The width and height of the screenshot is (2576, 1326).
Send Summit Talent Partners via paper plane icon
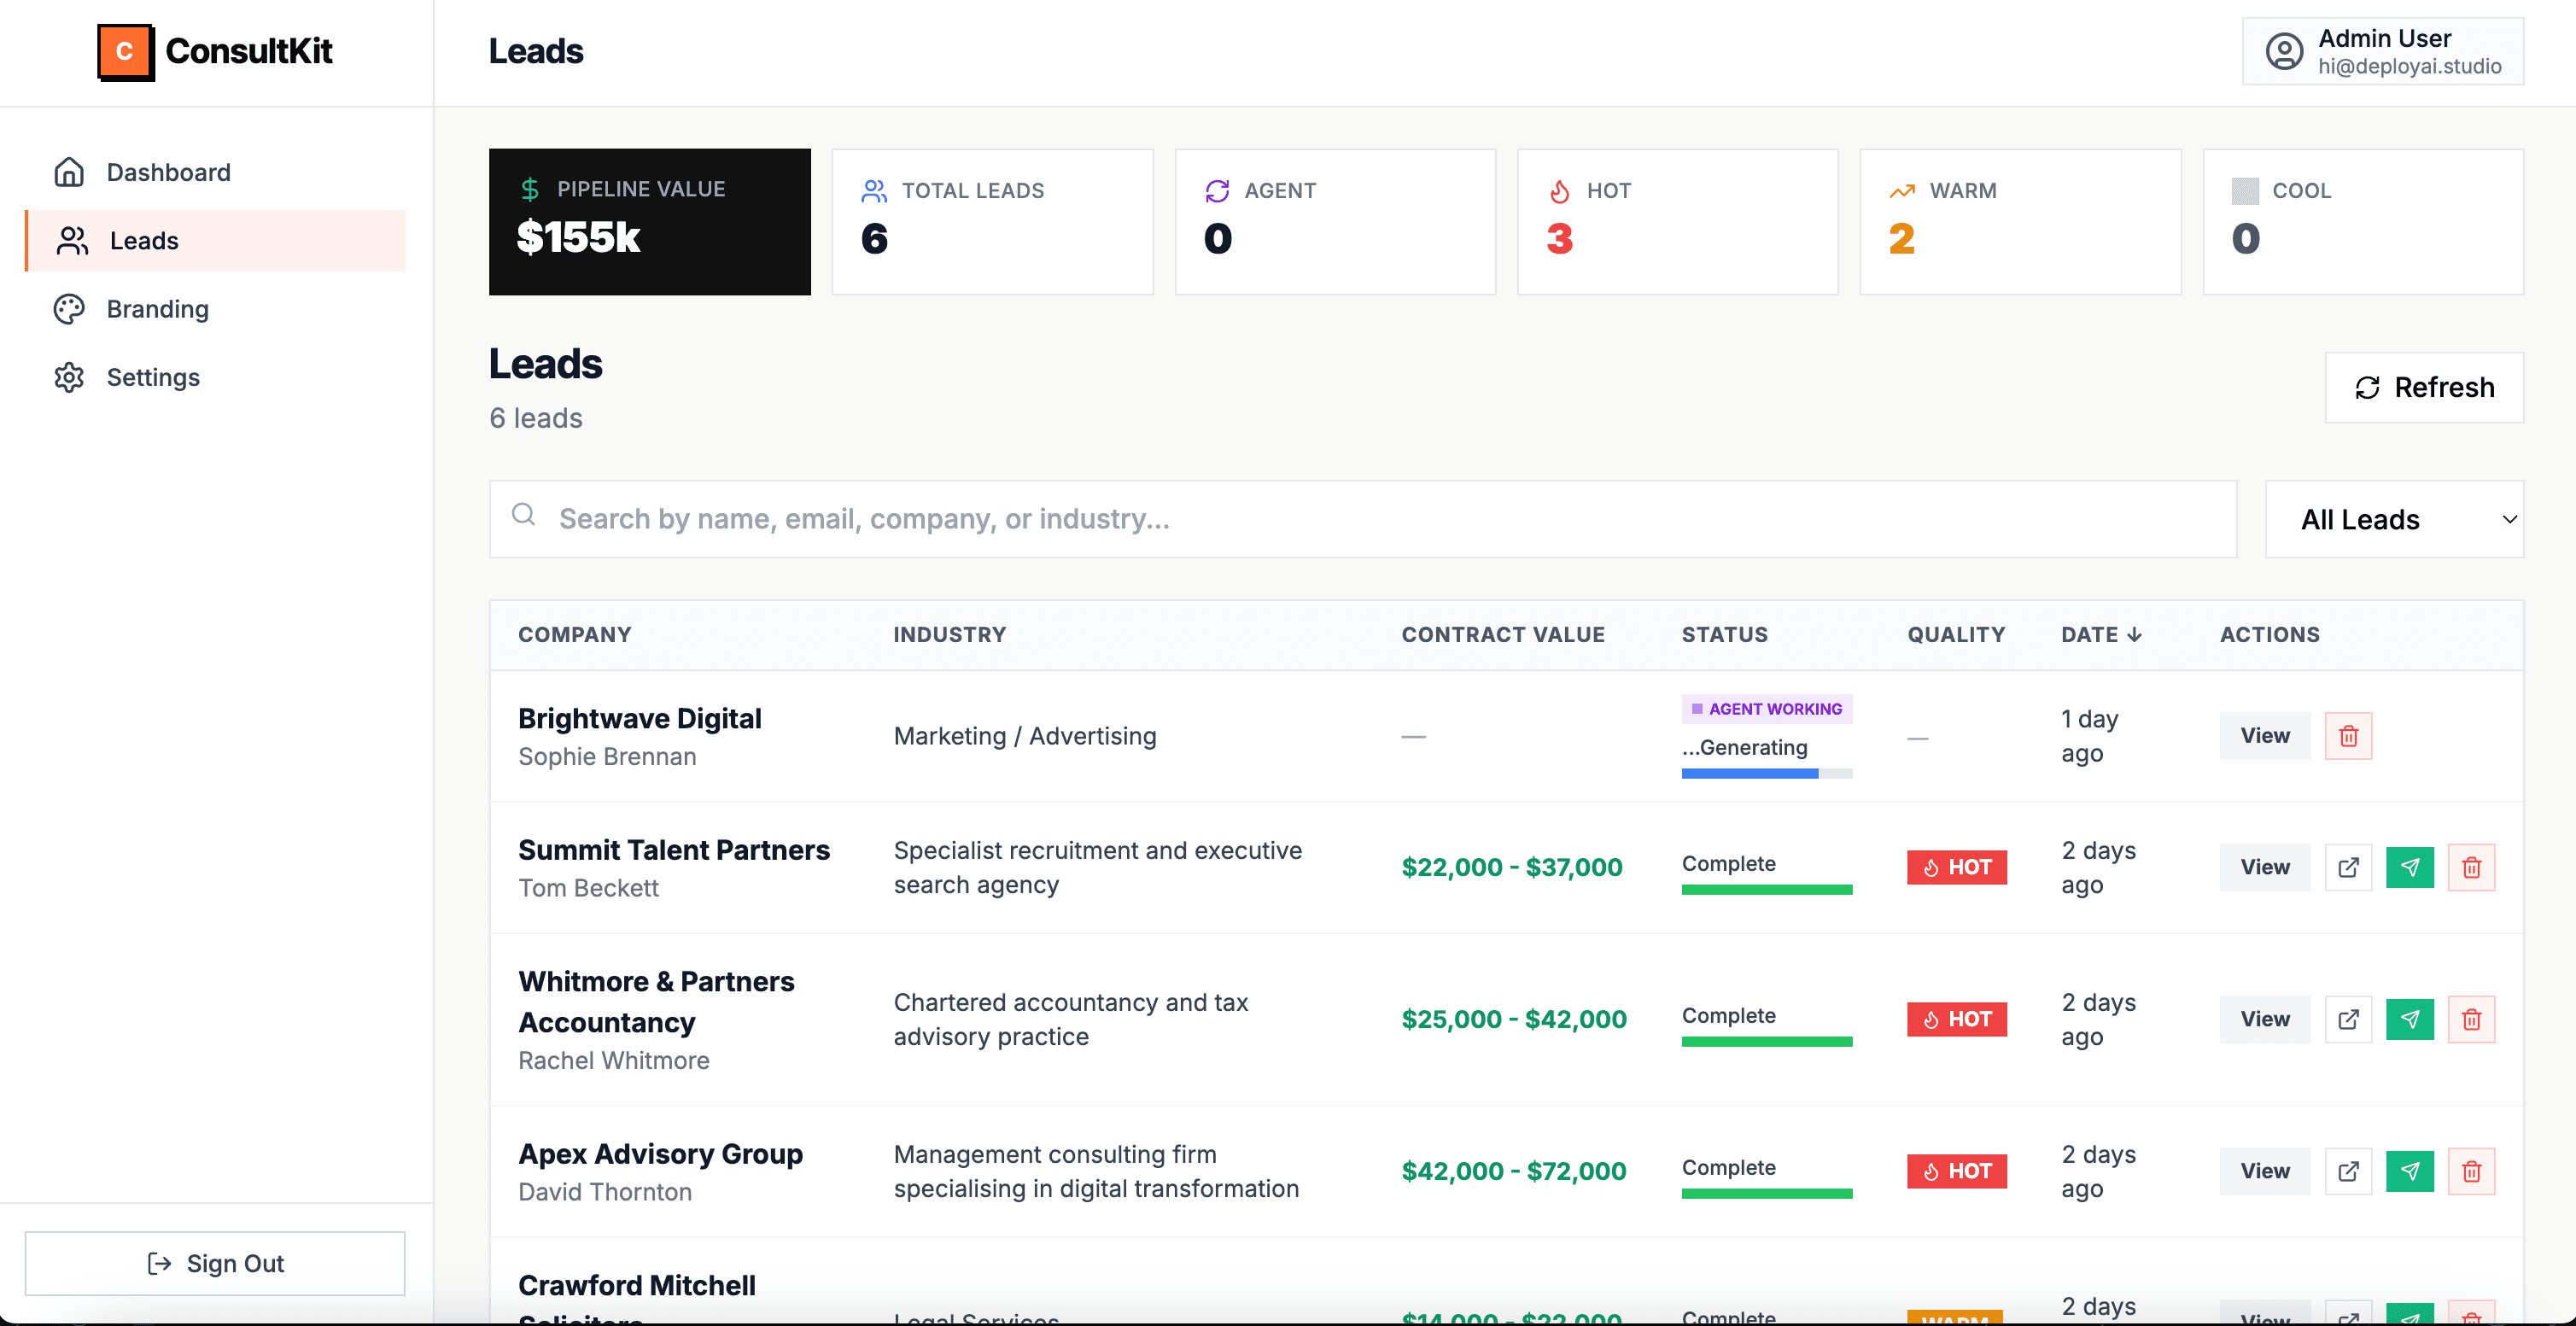2410,867
